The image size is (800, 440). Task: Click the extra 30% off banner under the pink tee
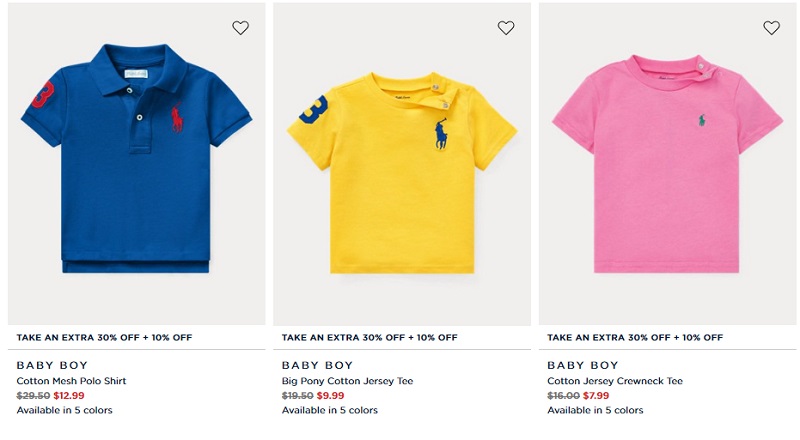click(x=635, y=337)
